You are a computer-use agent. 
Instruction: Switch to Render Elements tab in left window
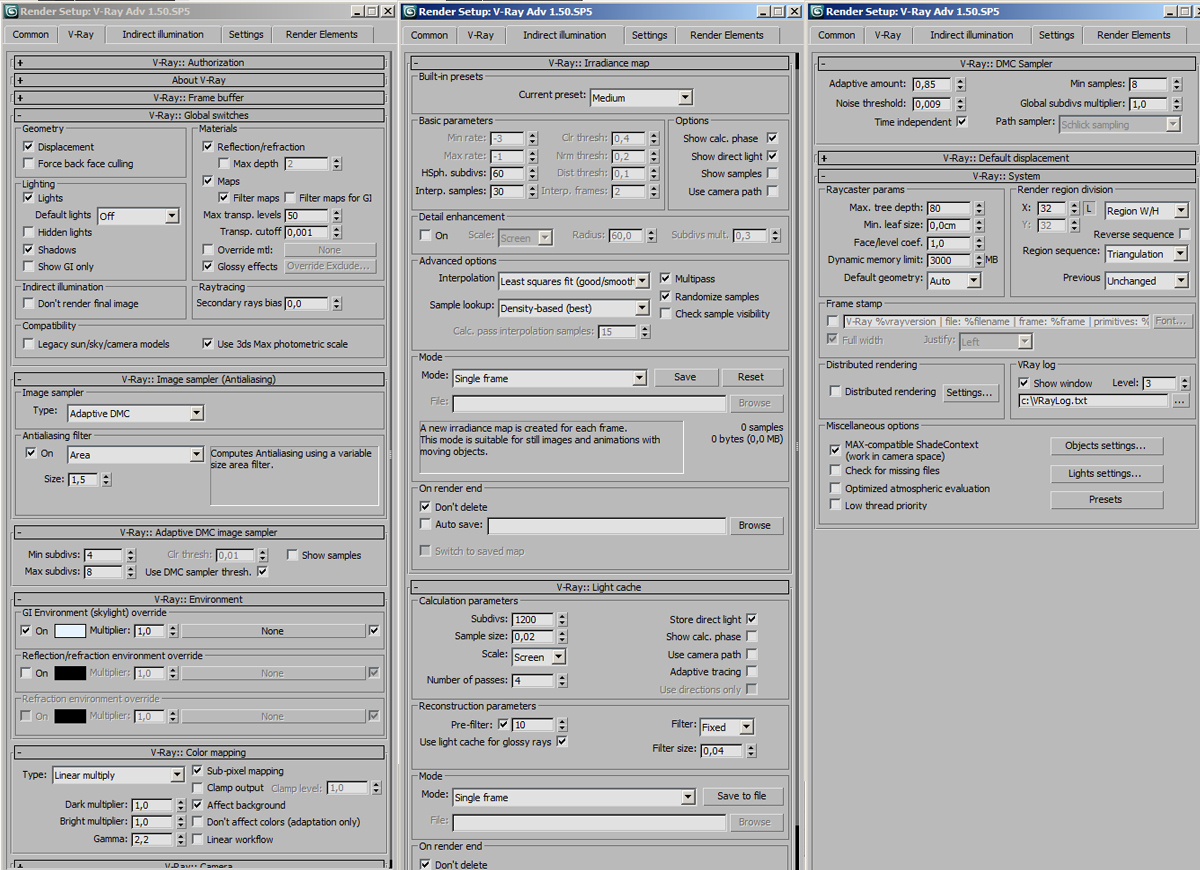tap(321, 34)
